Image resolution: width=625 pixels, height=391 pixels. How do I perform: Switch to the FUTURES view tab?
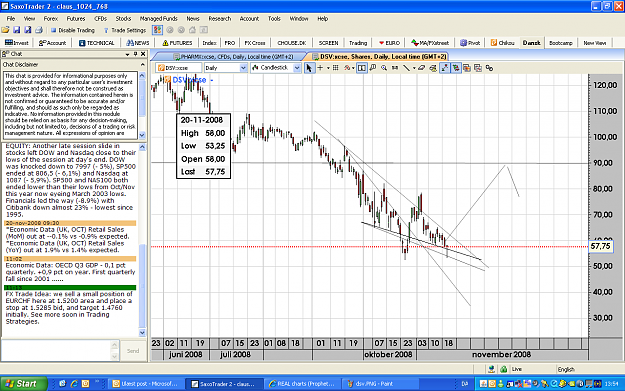[177, 43]
